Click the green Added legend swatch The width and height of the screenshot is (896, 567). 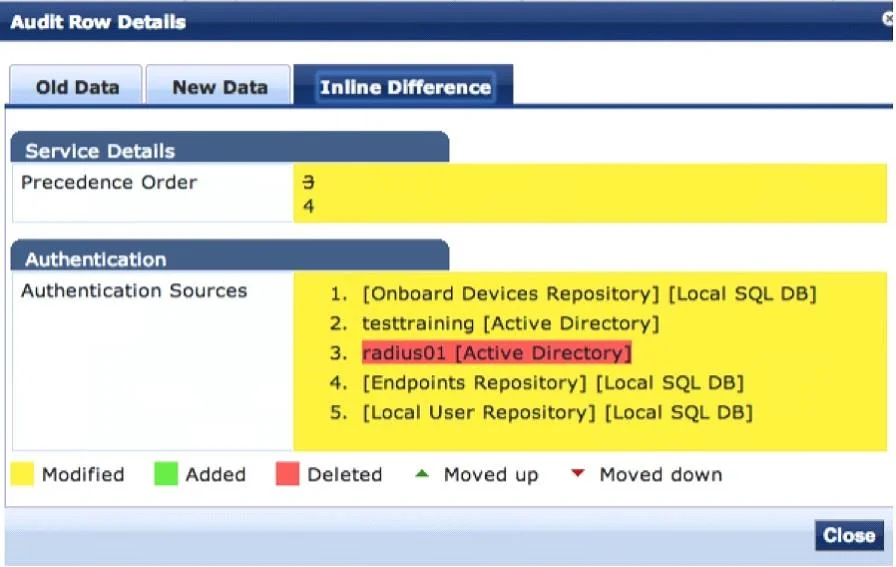(x=166, y=474)
